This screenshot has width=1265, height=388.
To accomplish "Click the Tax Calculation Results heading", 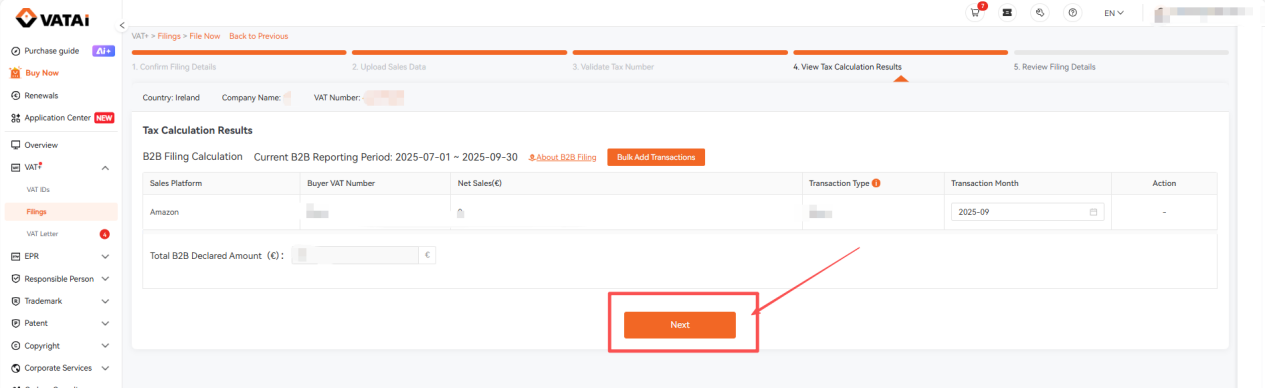I will 198,130.
